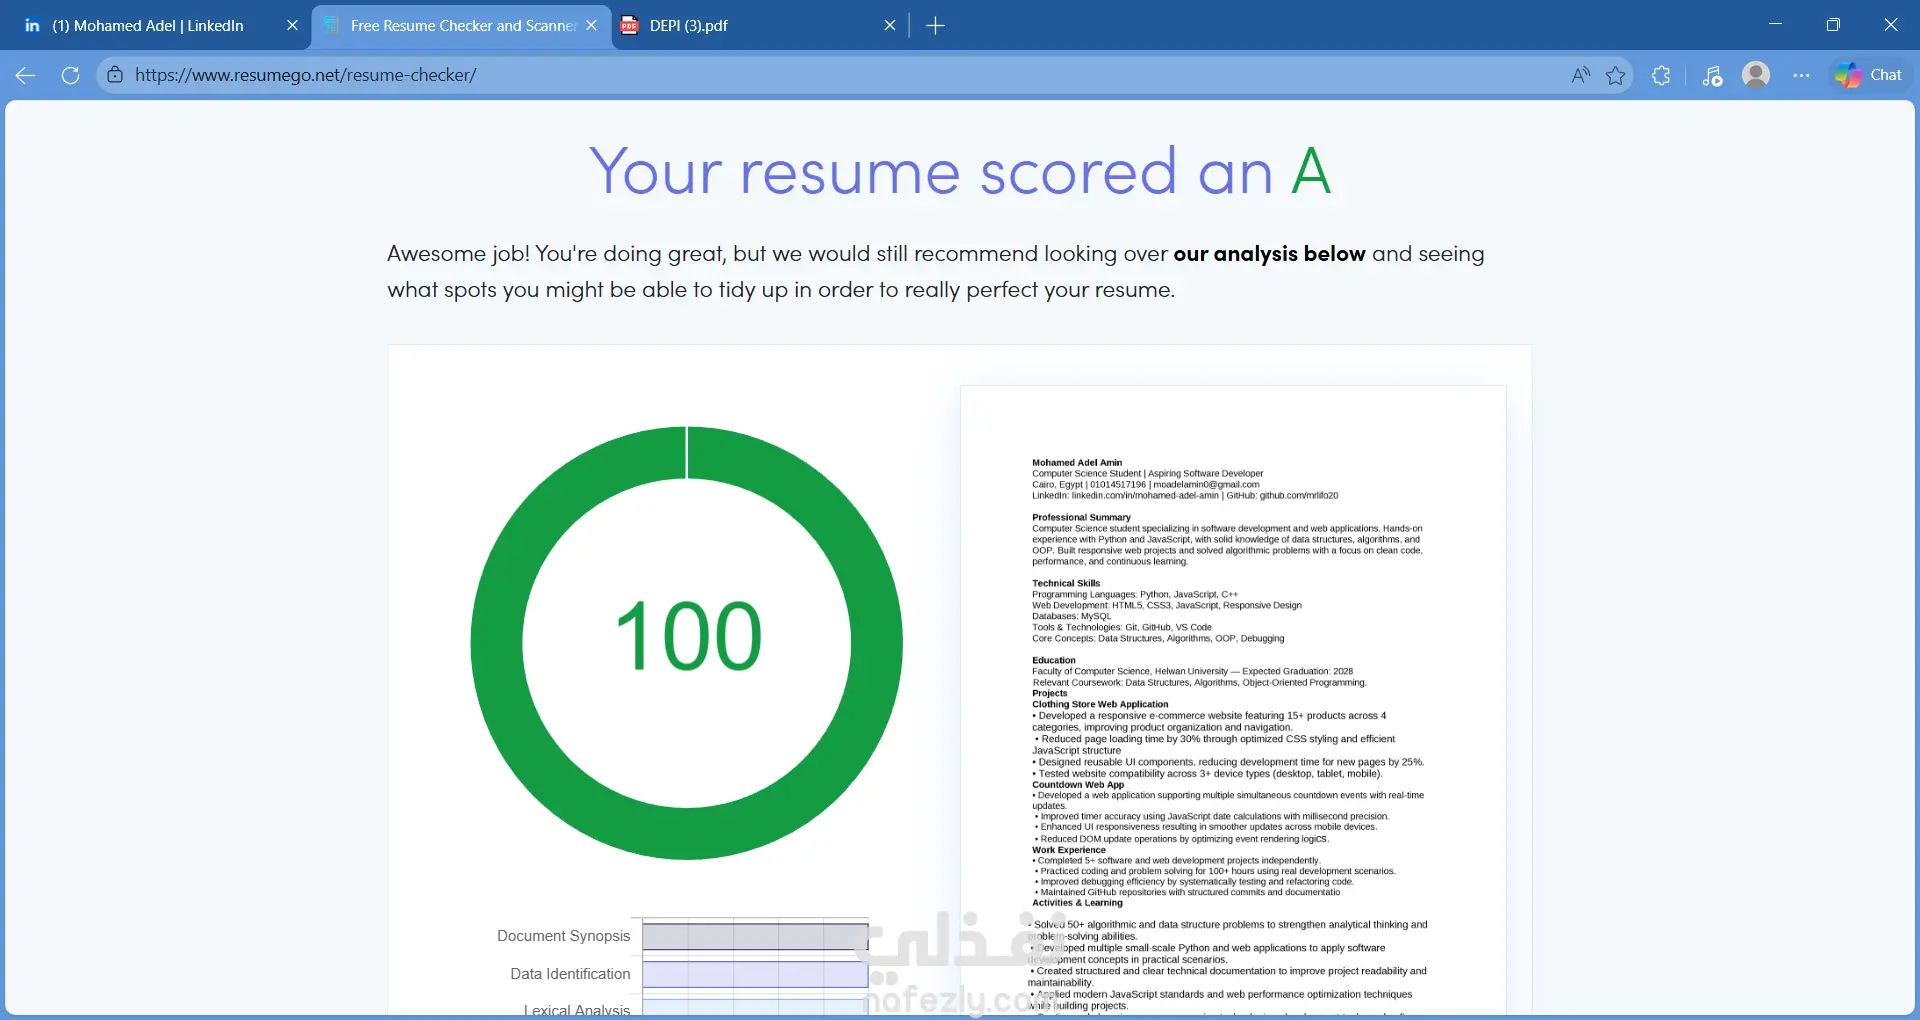Click the 'Lexical Analysis' label
This screenshot has width=1920, height=1020.
point(577,1010)
